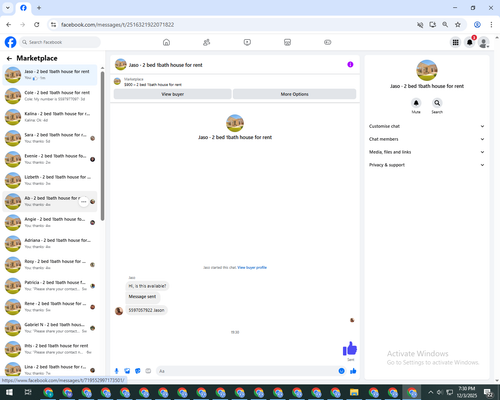Open the Adriana conversation
500x400 pixels.
(50, 244)
